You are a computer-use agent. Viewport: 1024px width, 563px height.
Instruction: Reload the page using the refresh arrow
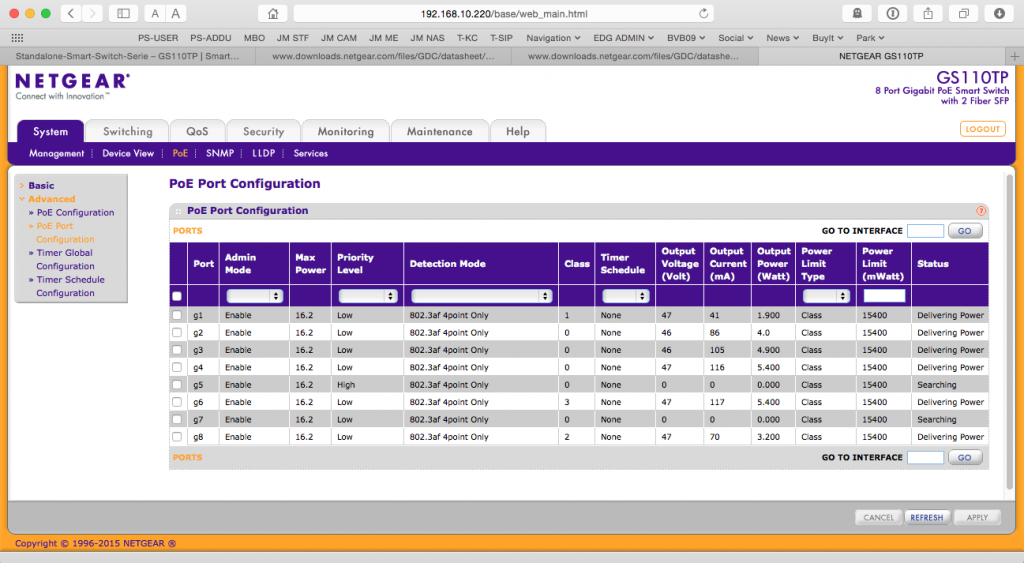[x=703, y=14]
